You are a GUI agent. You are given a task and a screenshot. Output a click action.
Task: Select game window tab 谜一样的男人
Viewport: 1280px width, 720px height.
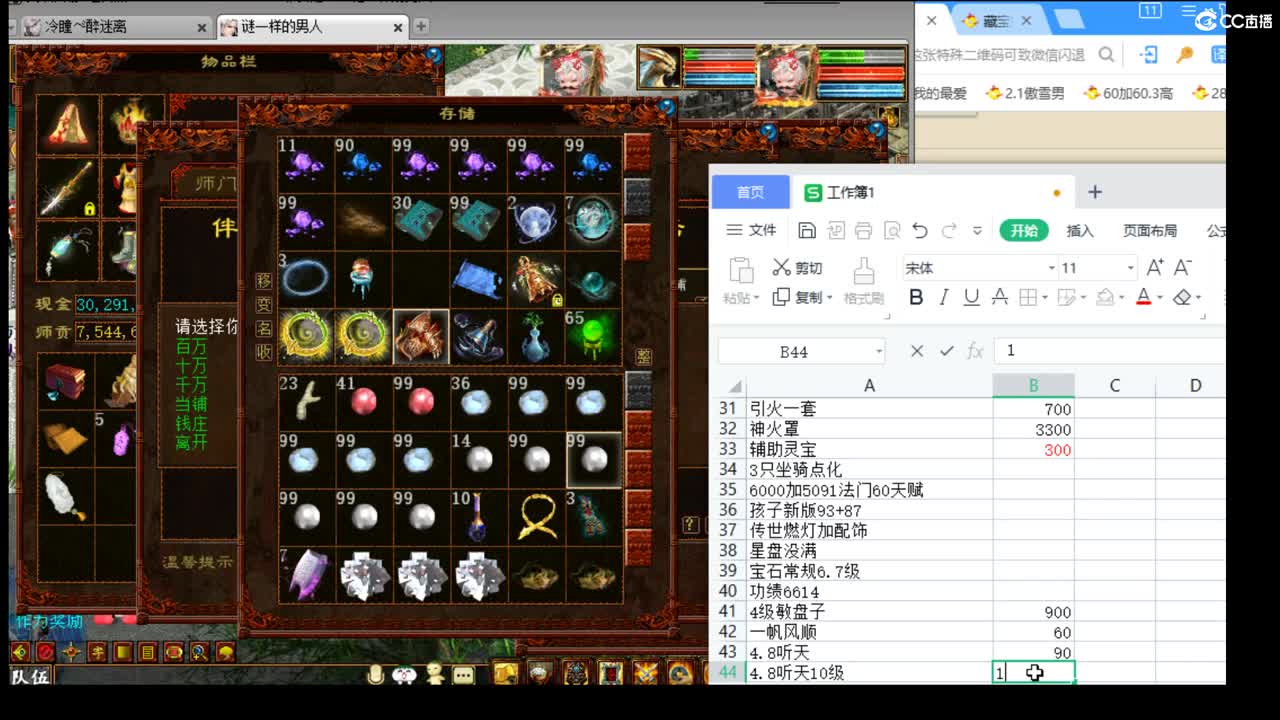(x=312, y=27)
